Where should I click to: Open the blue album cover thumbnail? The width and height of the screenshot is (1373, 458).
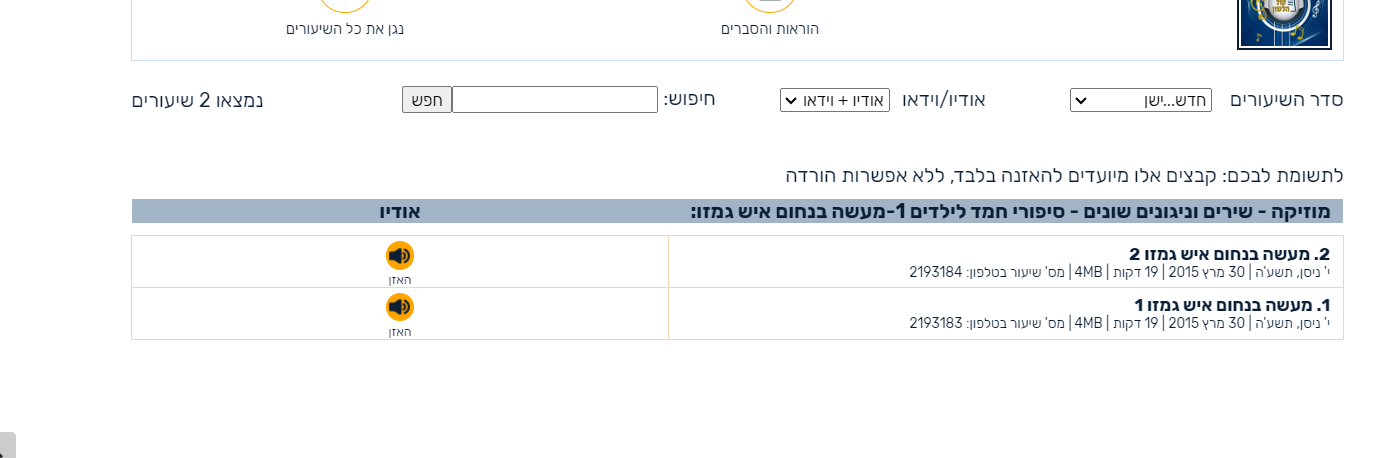[1270, 24]
